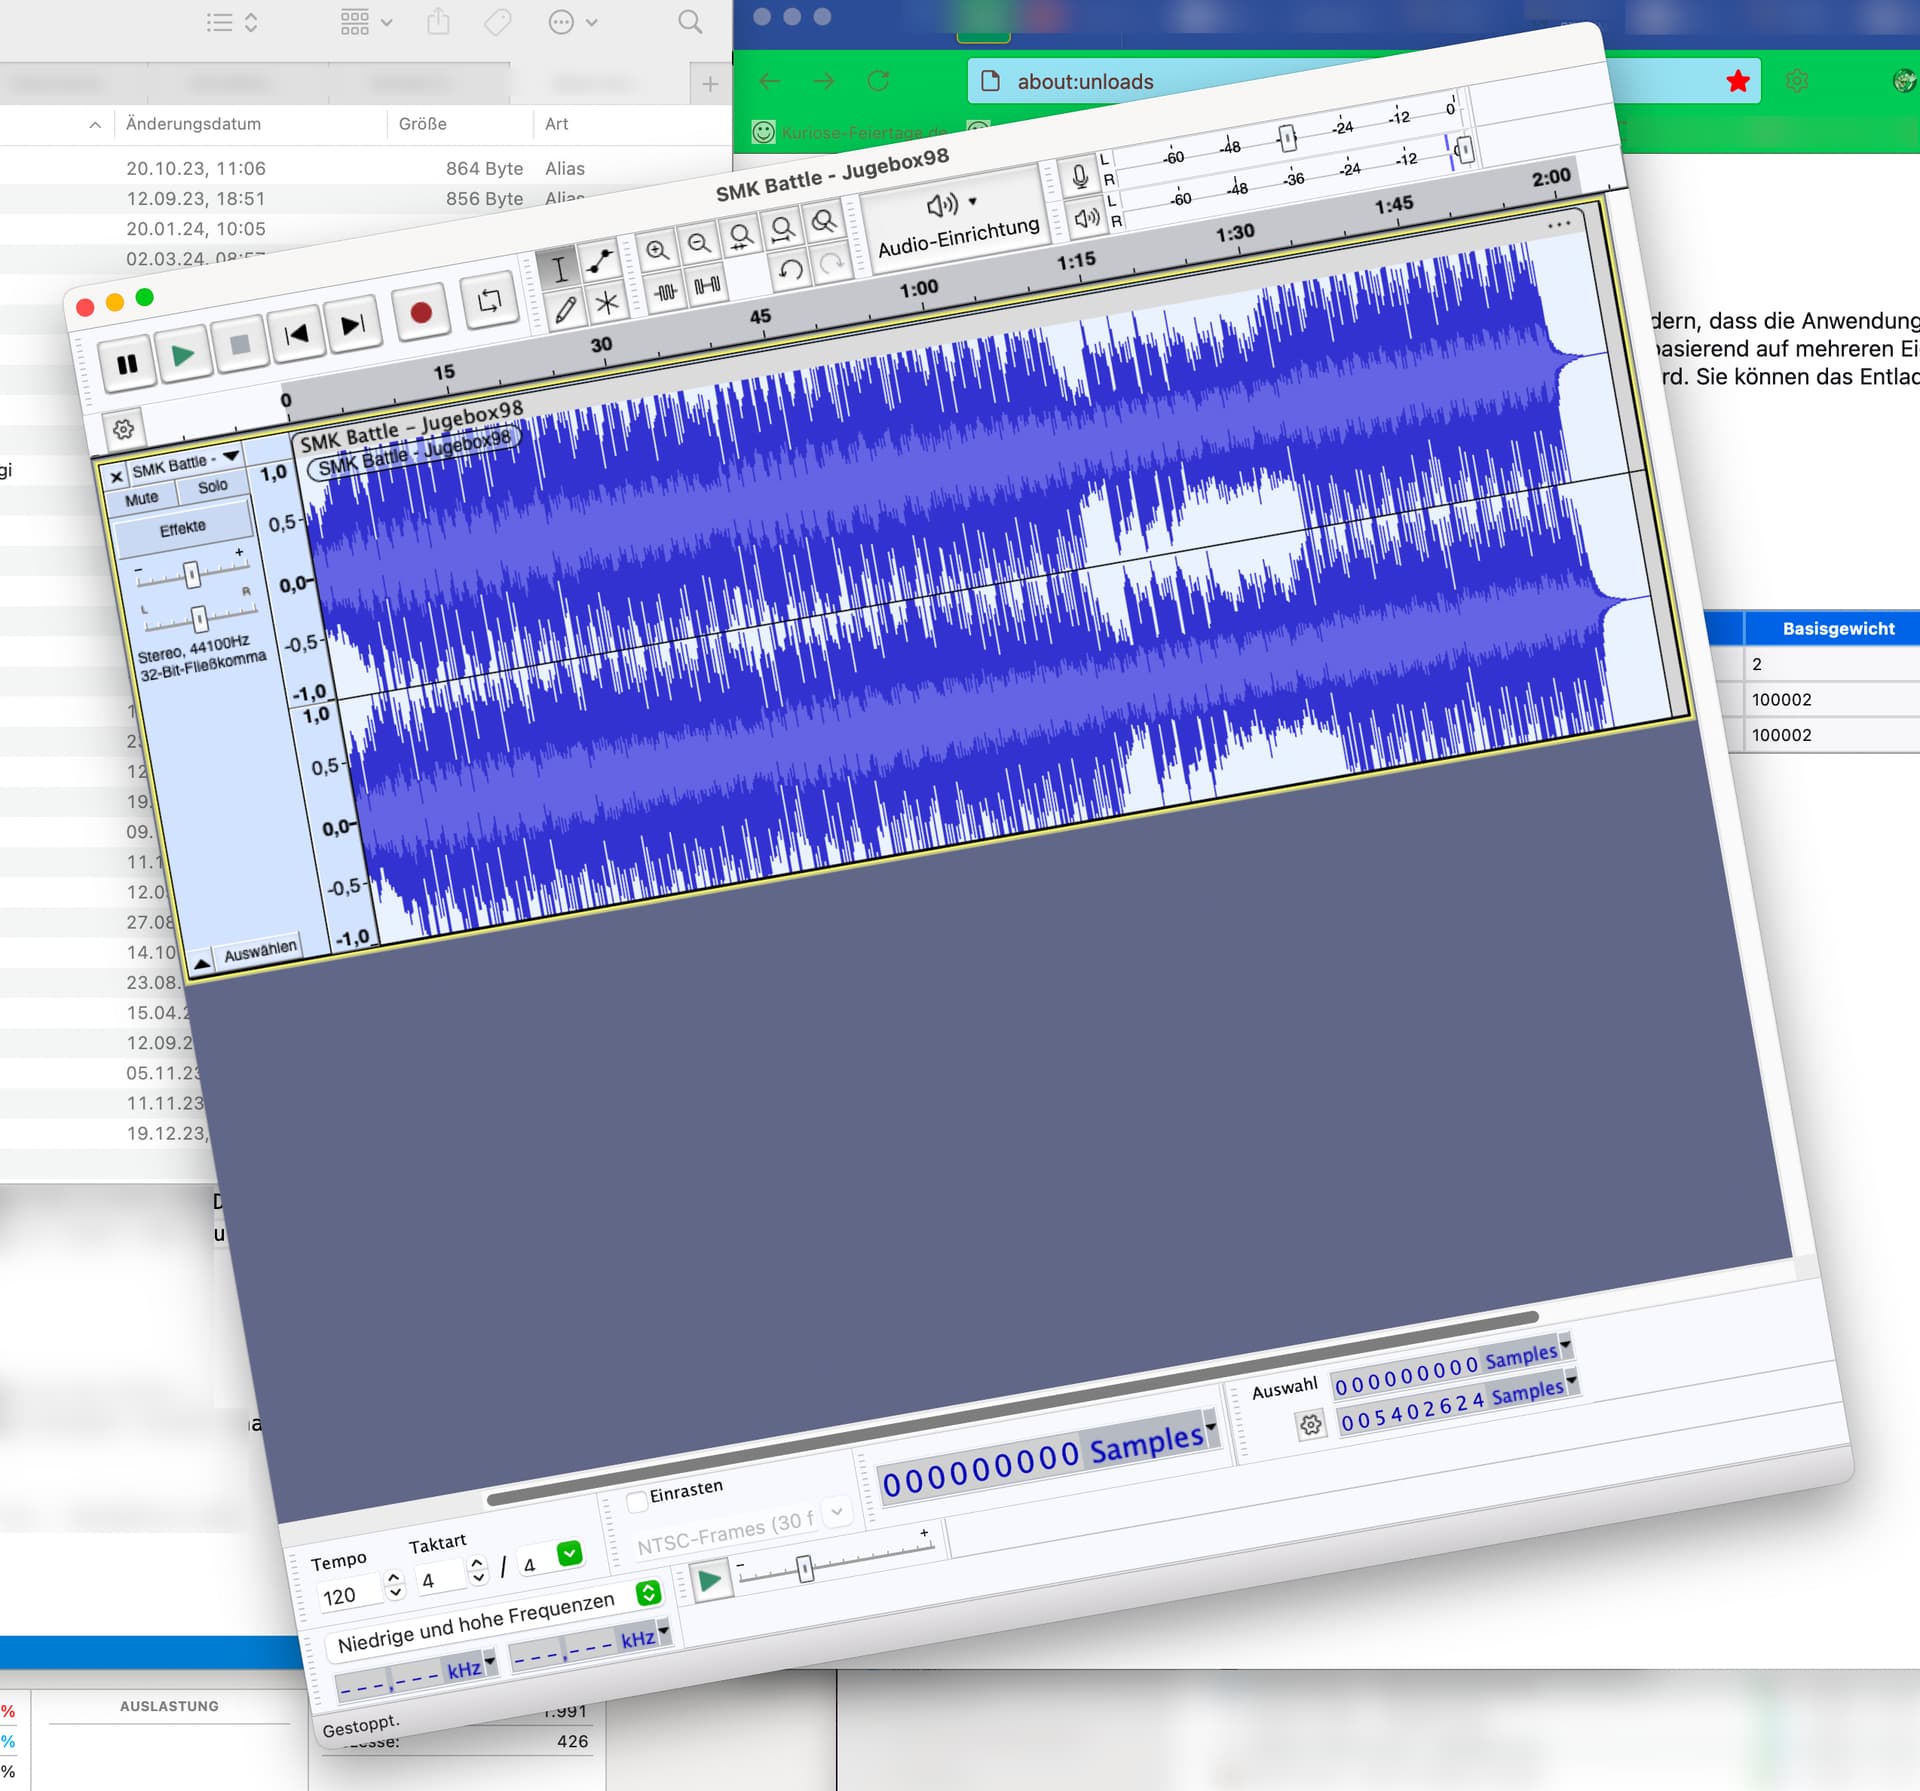1920x1791 pixels.
Task: Click the Trim audio outside selection icon
Action: (665, 292)
